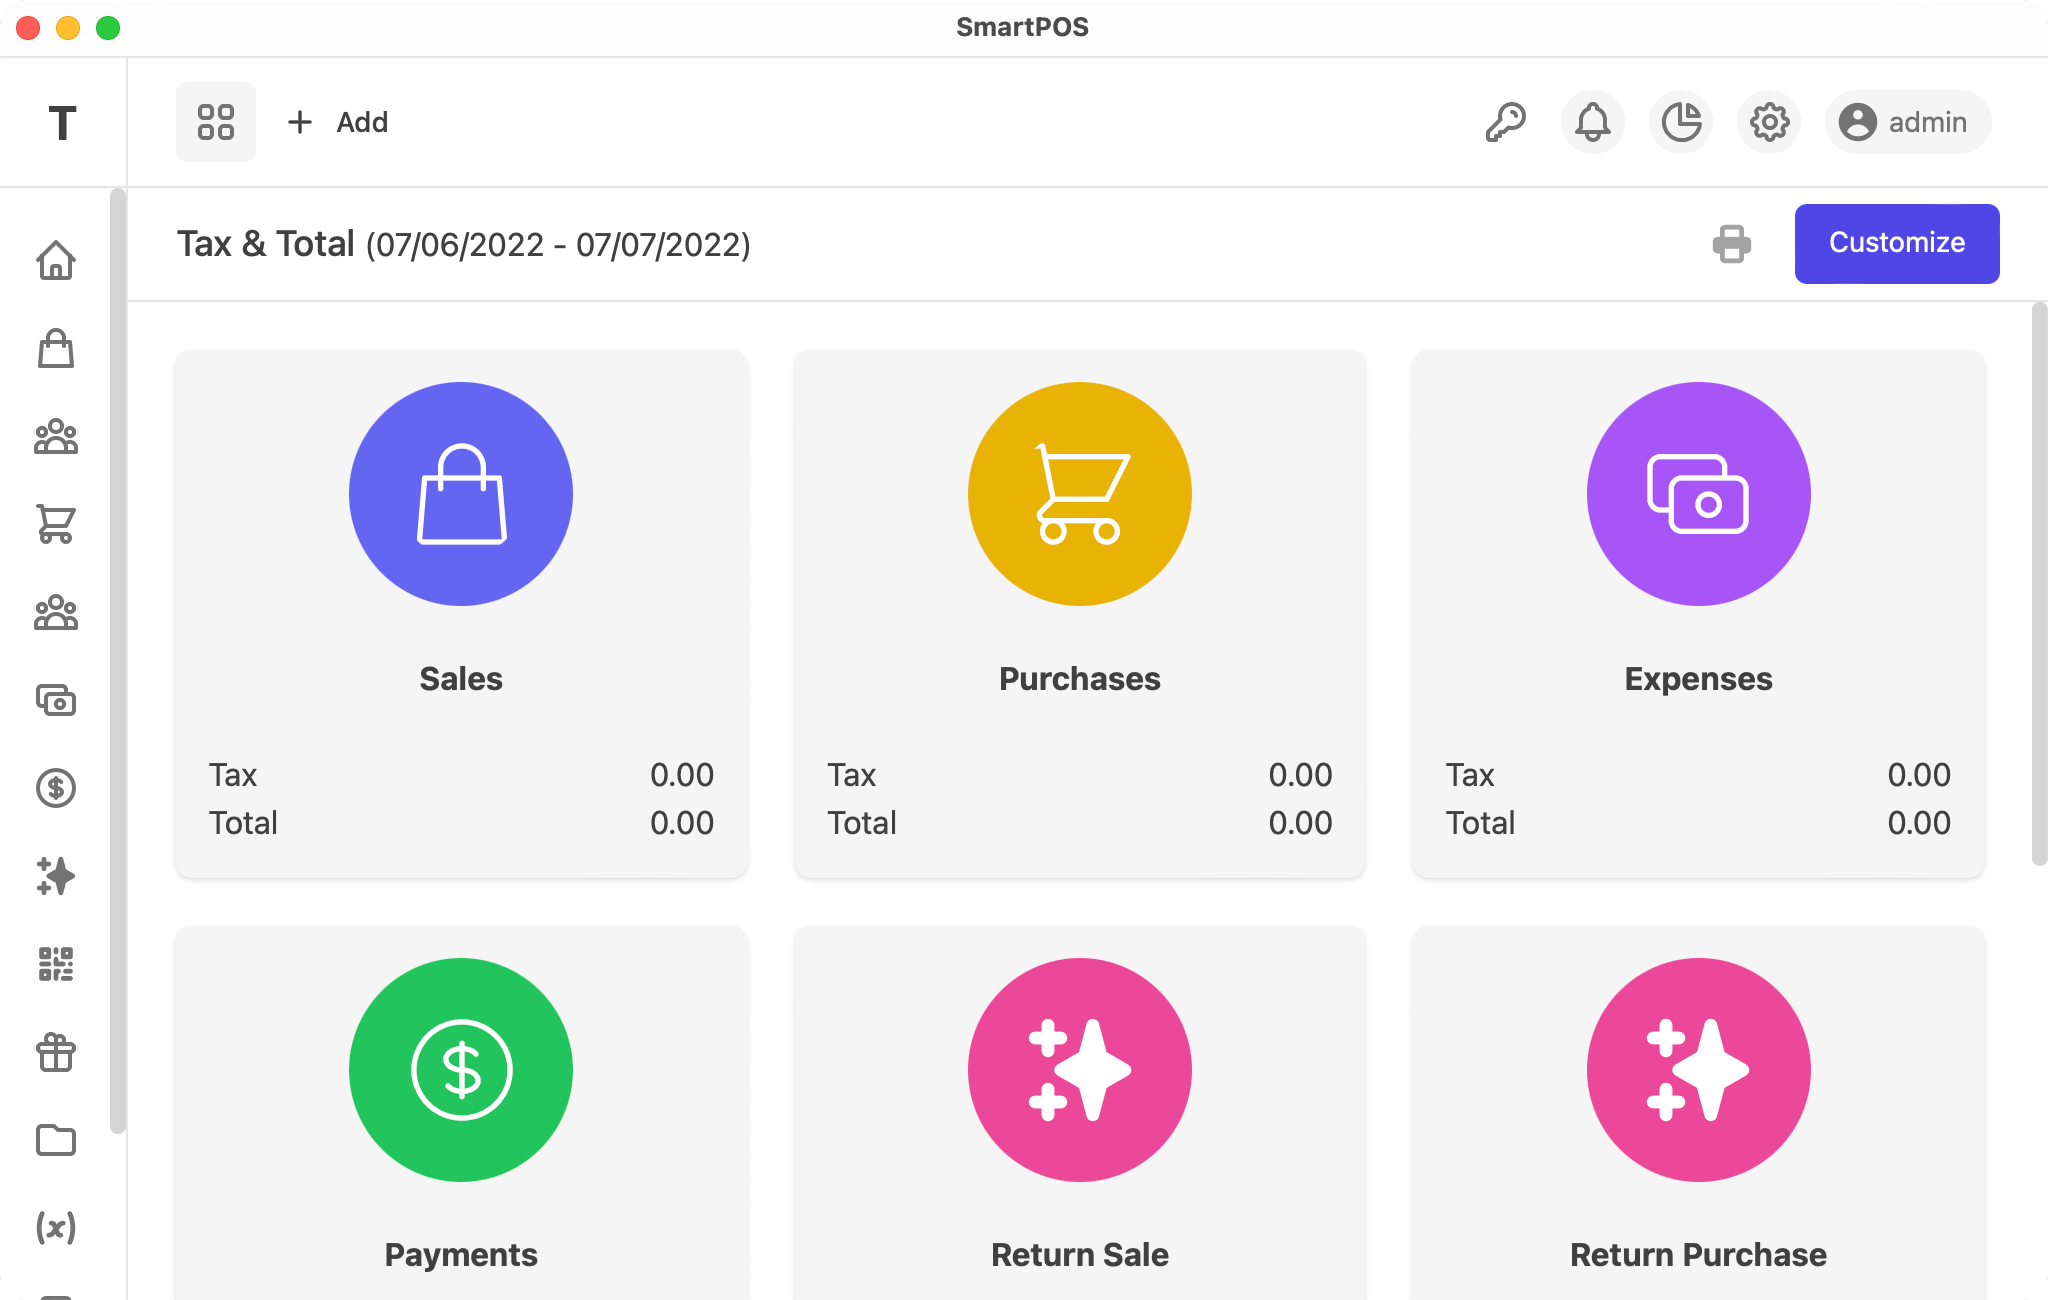Open the home icon in sidebar
Image resolution: width=2048 pixels, height=1300 pixels.
tap(56, 260)
